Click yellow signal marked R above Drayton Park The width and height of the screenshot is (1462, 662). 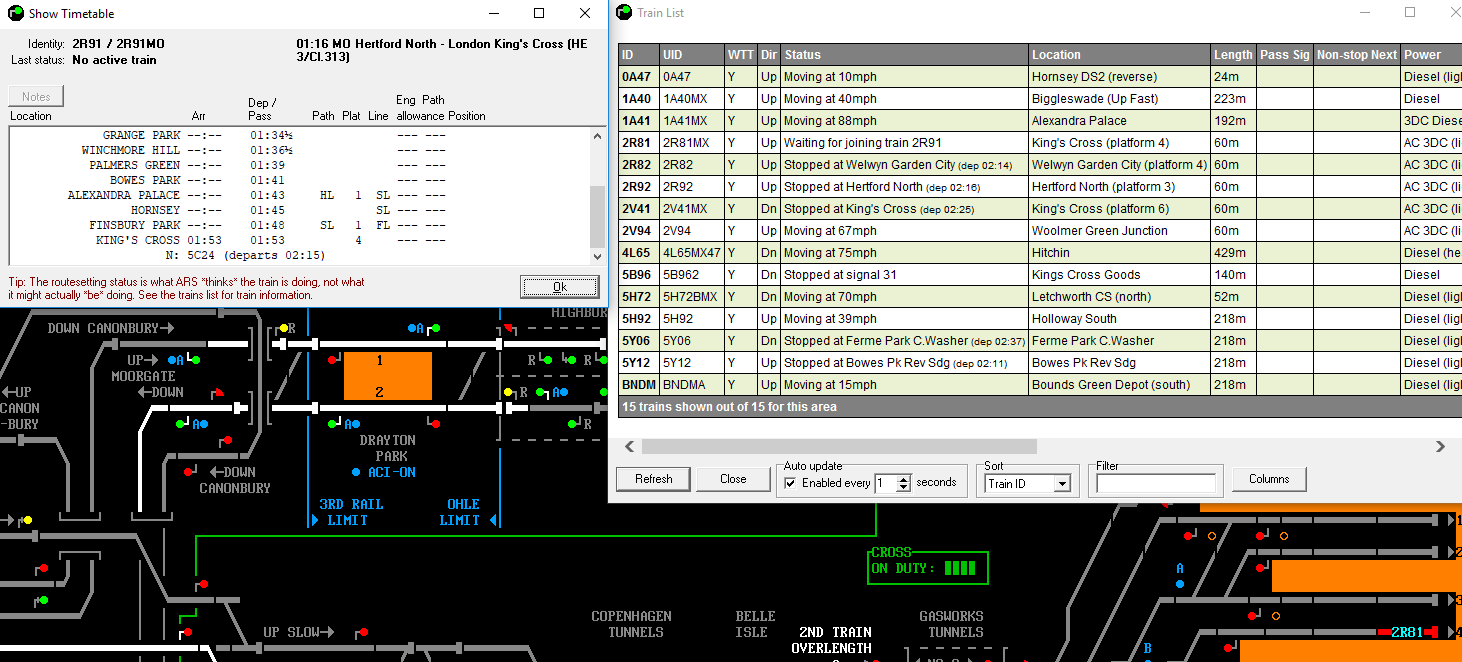(x=284, y=327)
